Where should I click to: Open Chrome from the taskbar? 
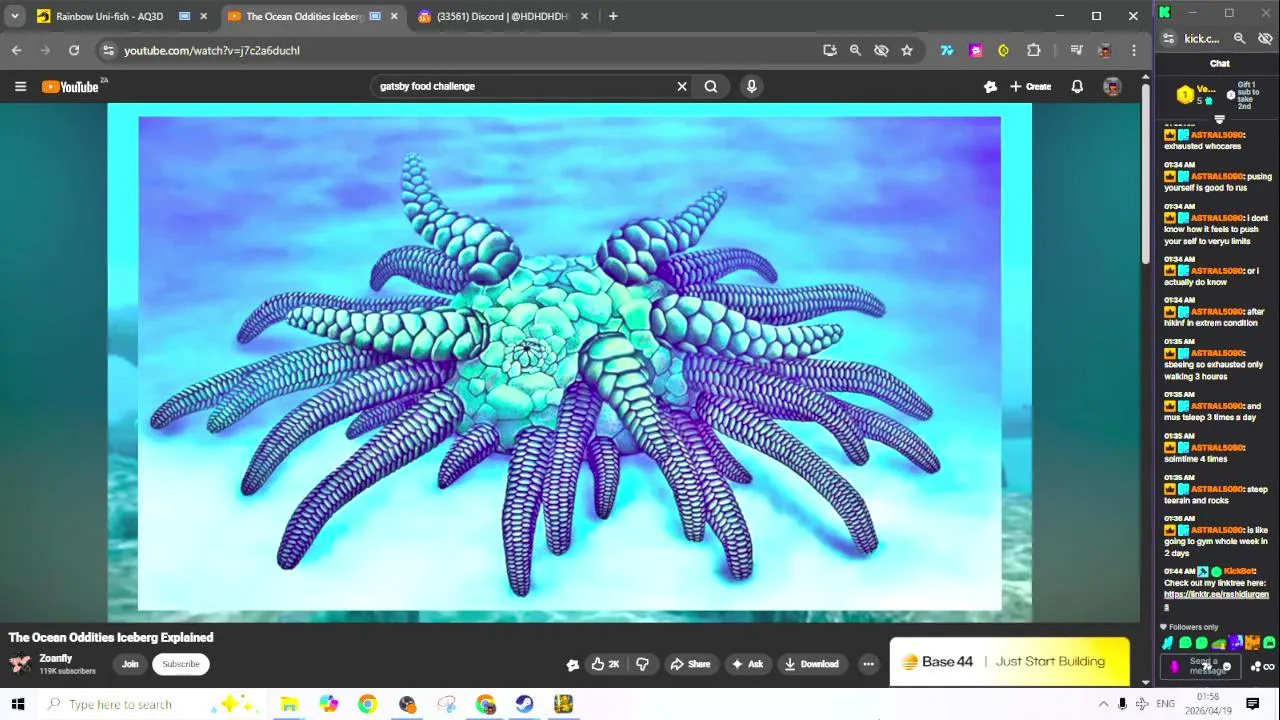[367, 704]
